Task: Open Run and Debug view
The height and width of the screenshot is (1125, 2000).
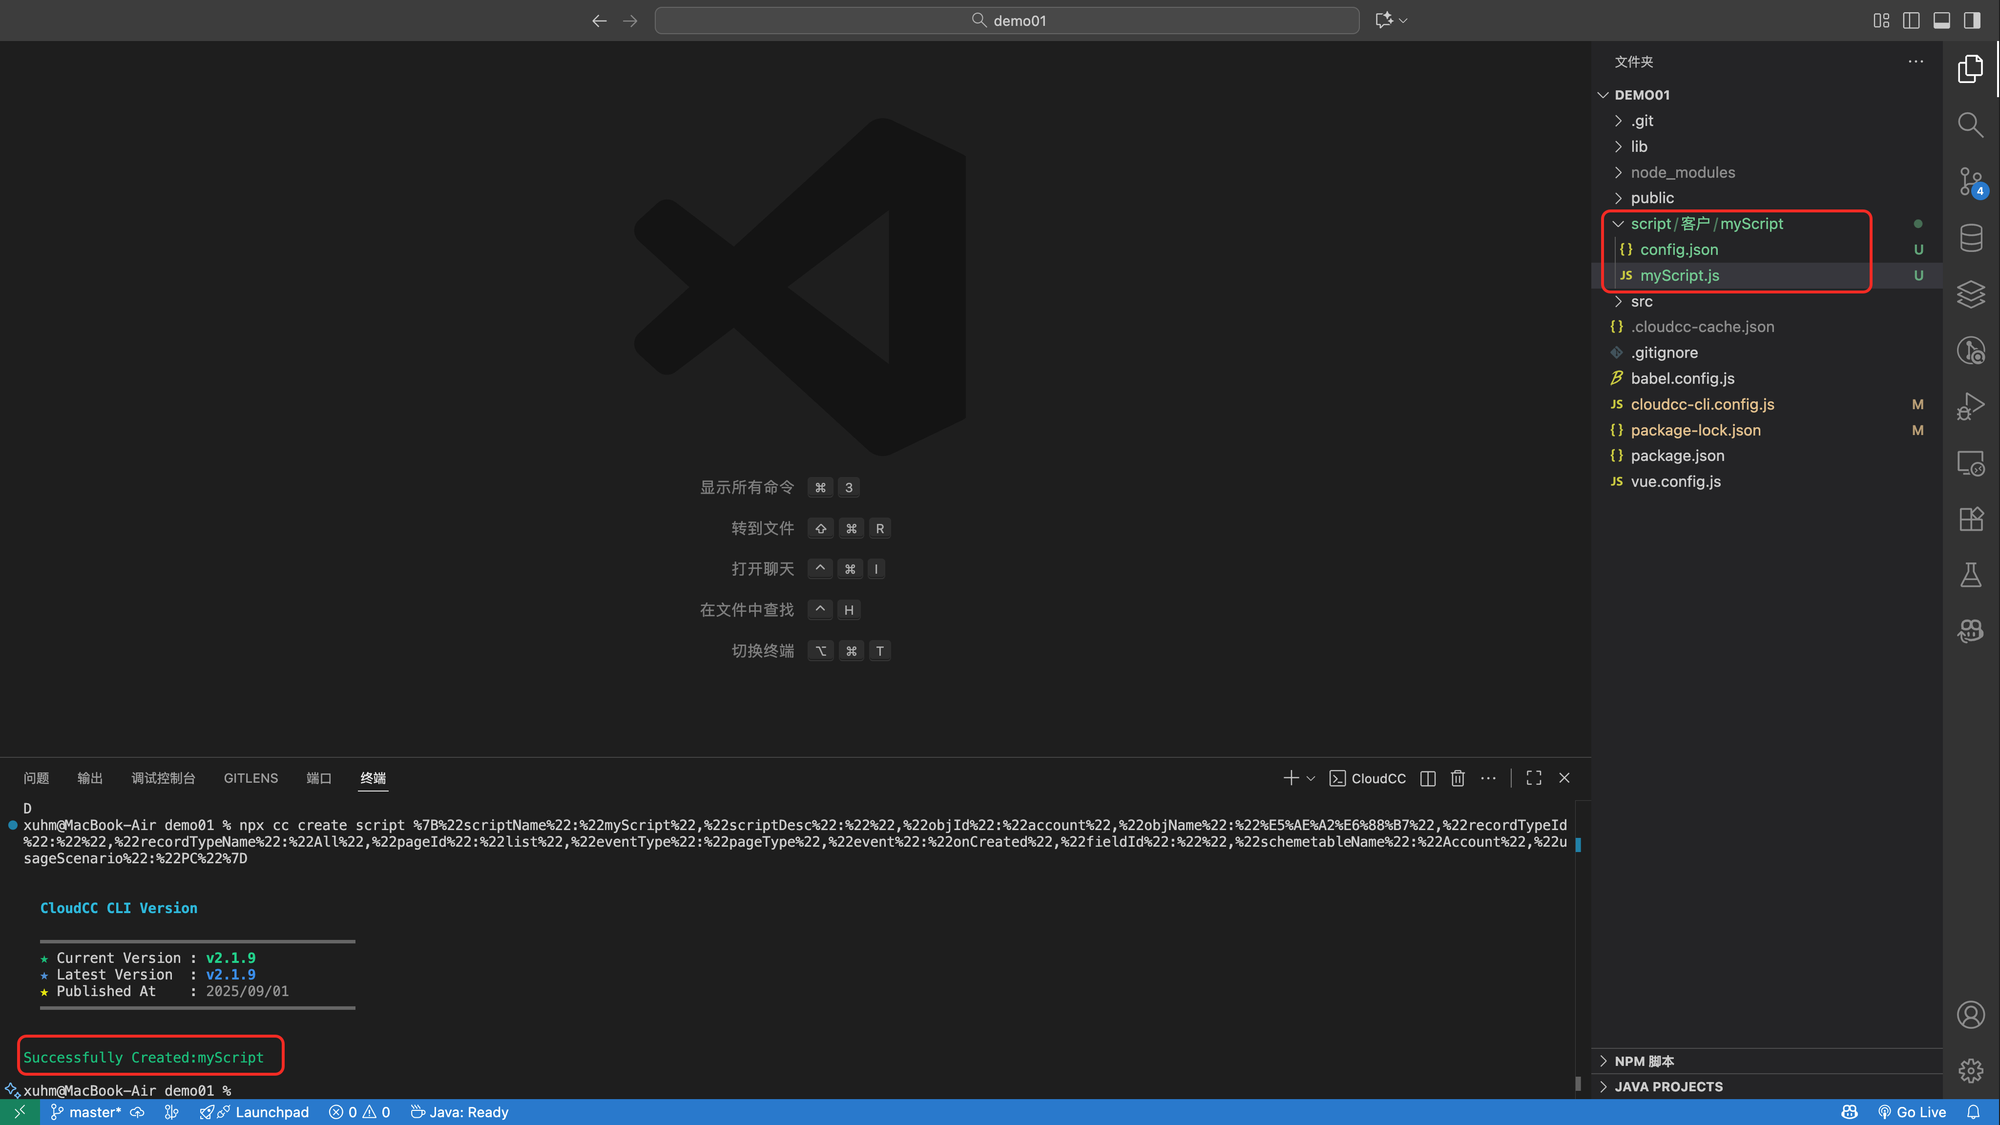Action: click(1970, 406)
